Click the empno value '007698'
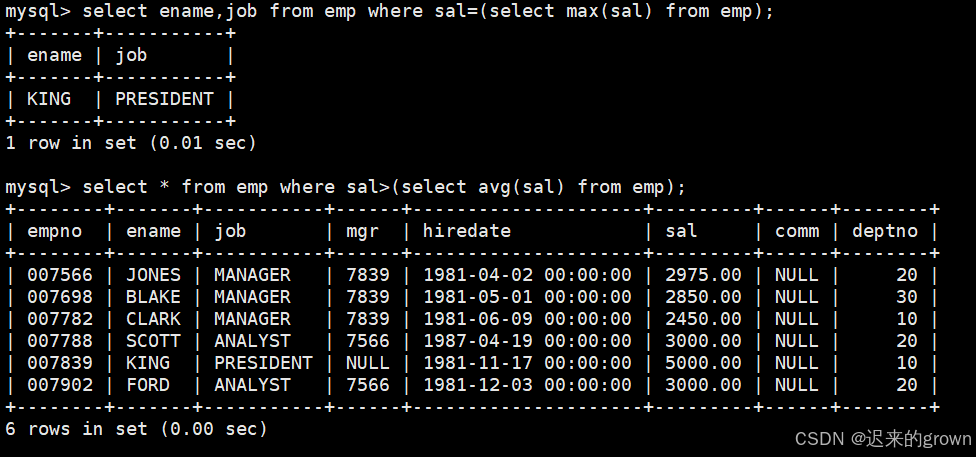976x457 pixels. point(60,297)
